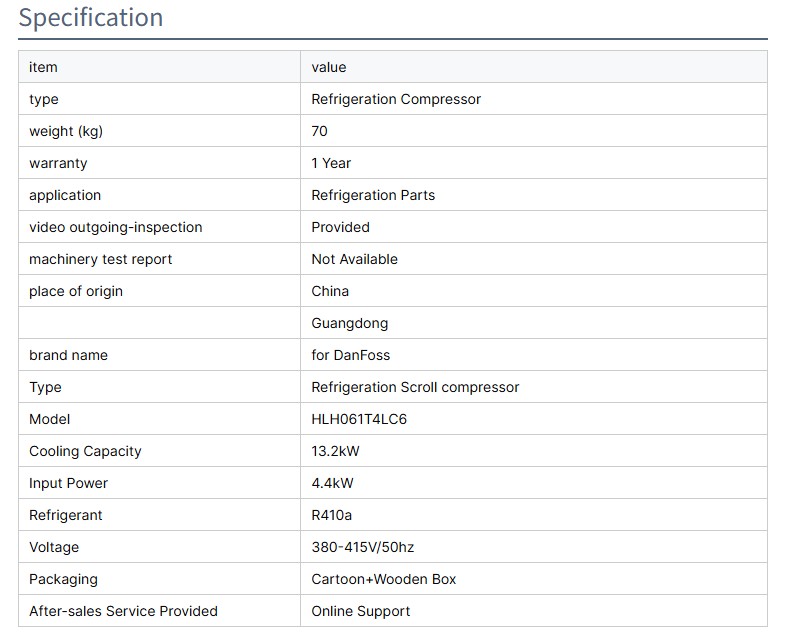The height and width of the screenshot is (644, 787).
Task: Click the "item" column header cell
Action: click(44, 67)
